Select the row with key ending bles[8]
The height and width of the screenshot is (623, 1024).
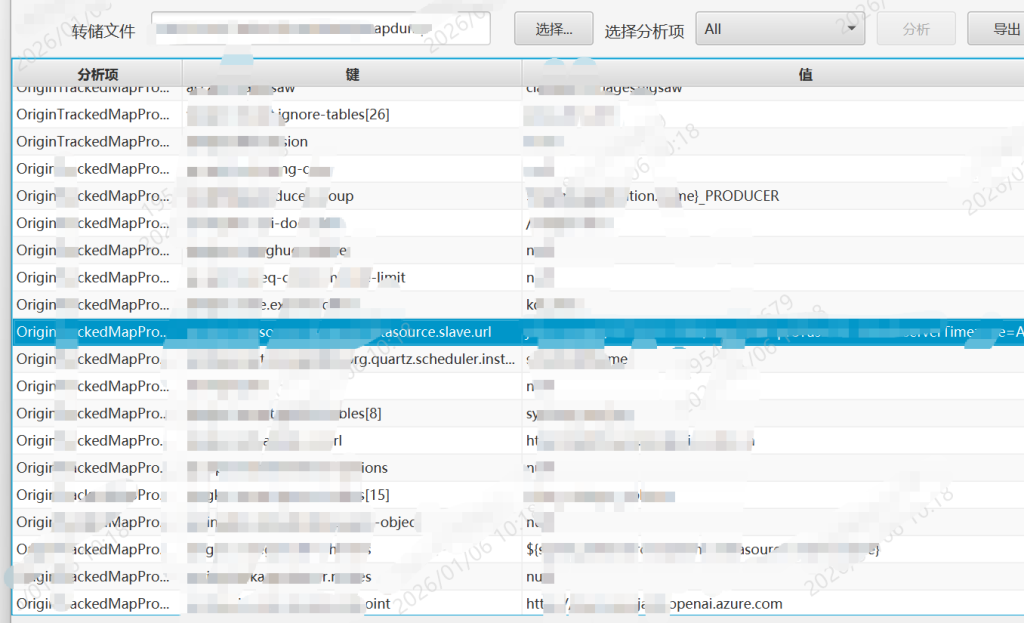coord(350,413)
